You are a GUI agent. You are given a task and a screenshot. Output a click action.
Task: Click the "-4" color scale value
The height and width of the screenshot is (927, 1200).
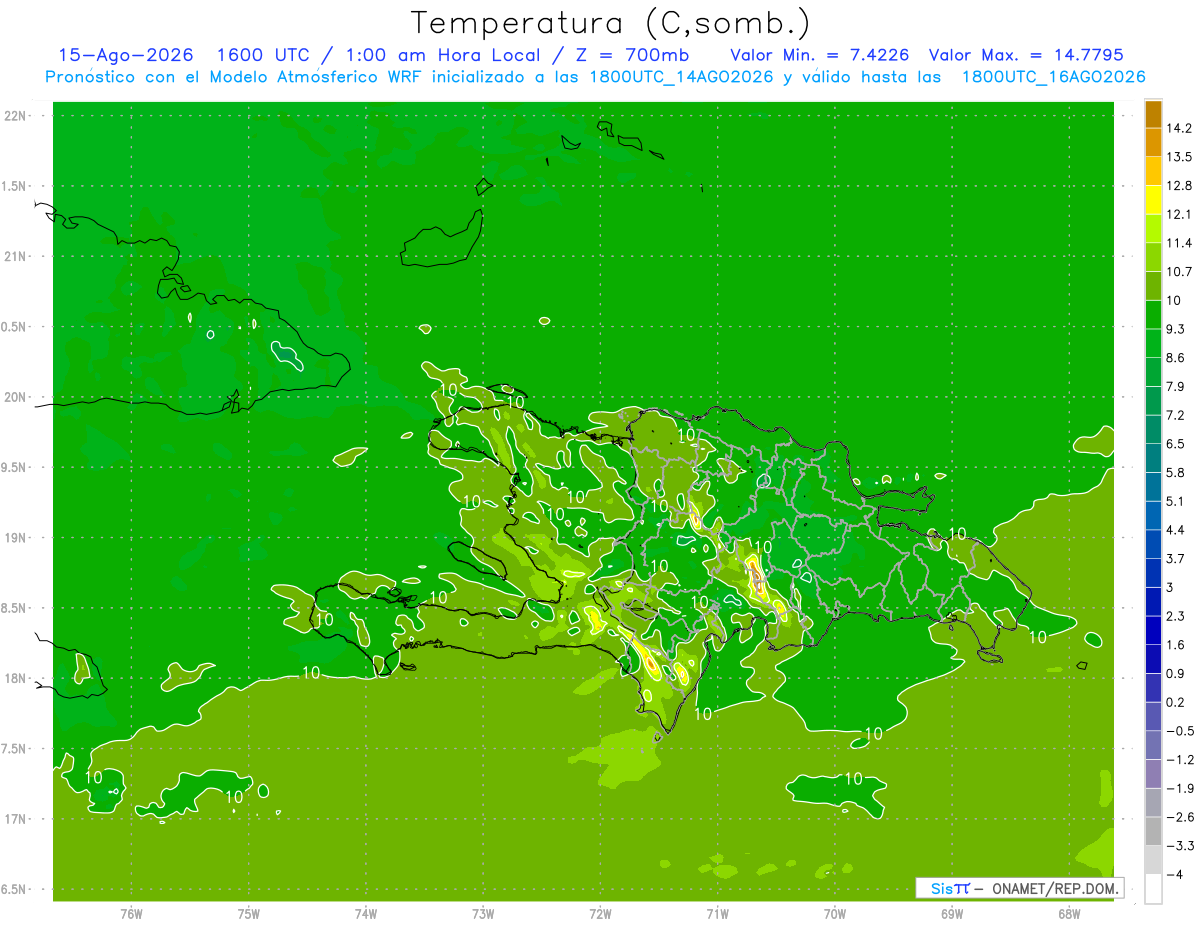[1174, 875]
